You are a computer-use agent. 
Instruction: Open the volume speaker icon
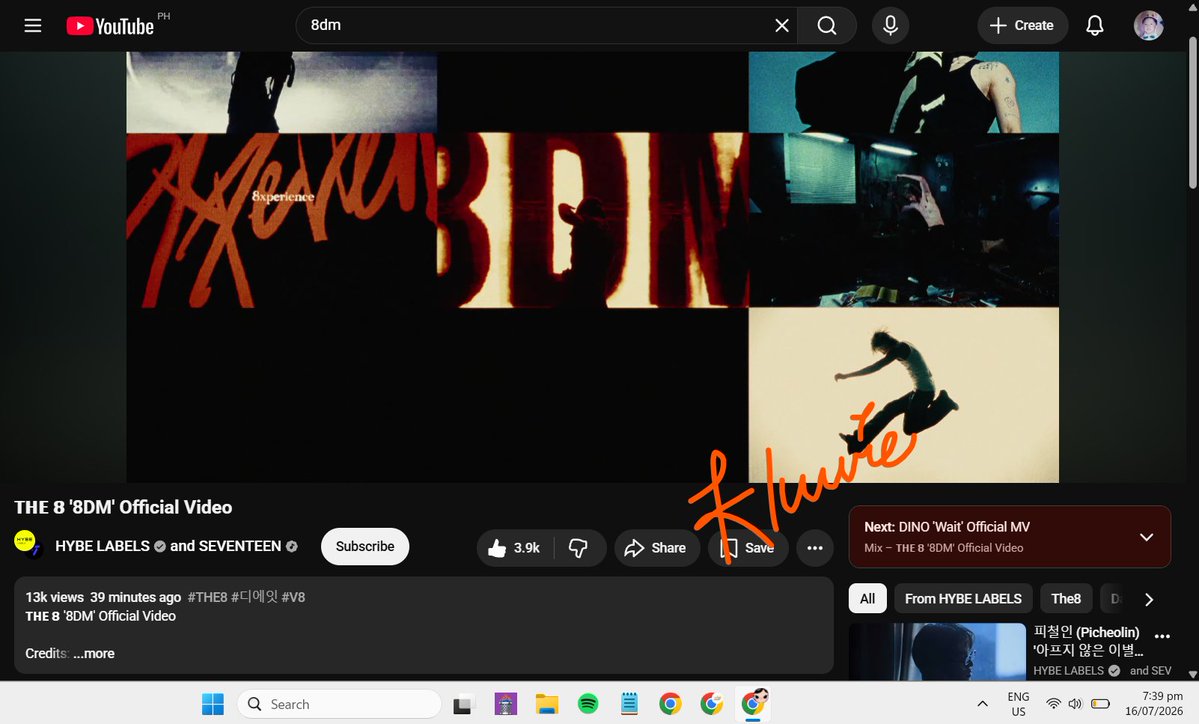point(1075,704)
